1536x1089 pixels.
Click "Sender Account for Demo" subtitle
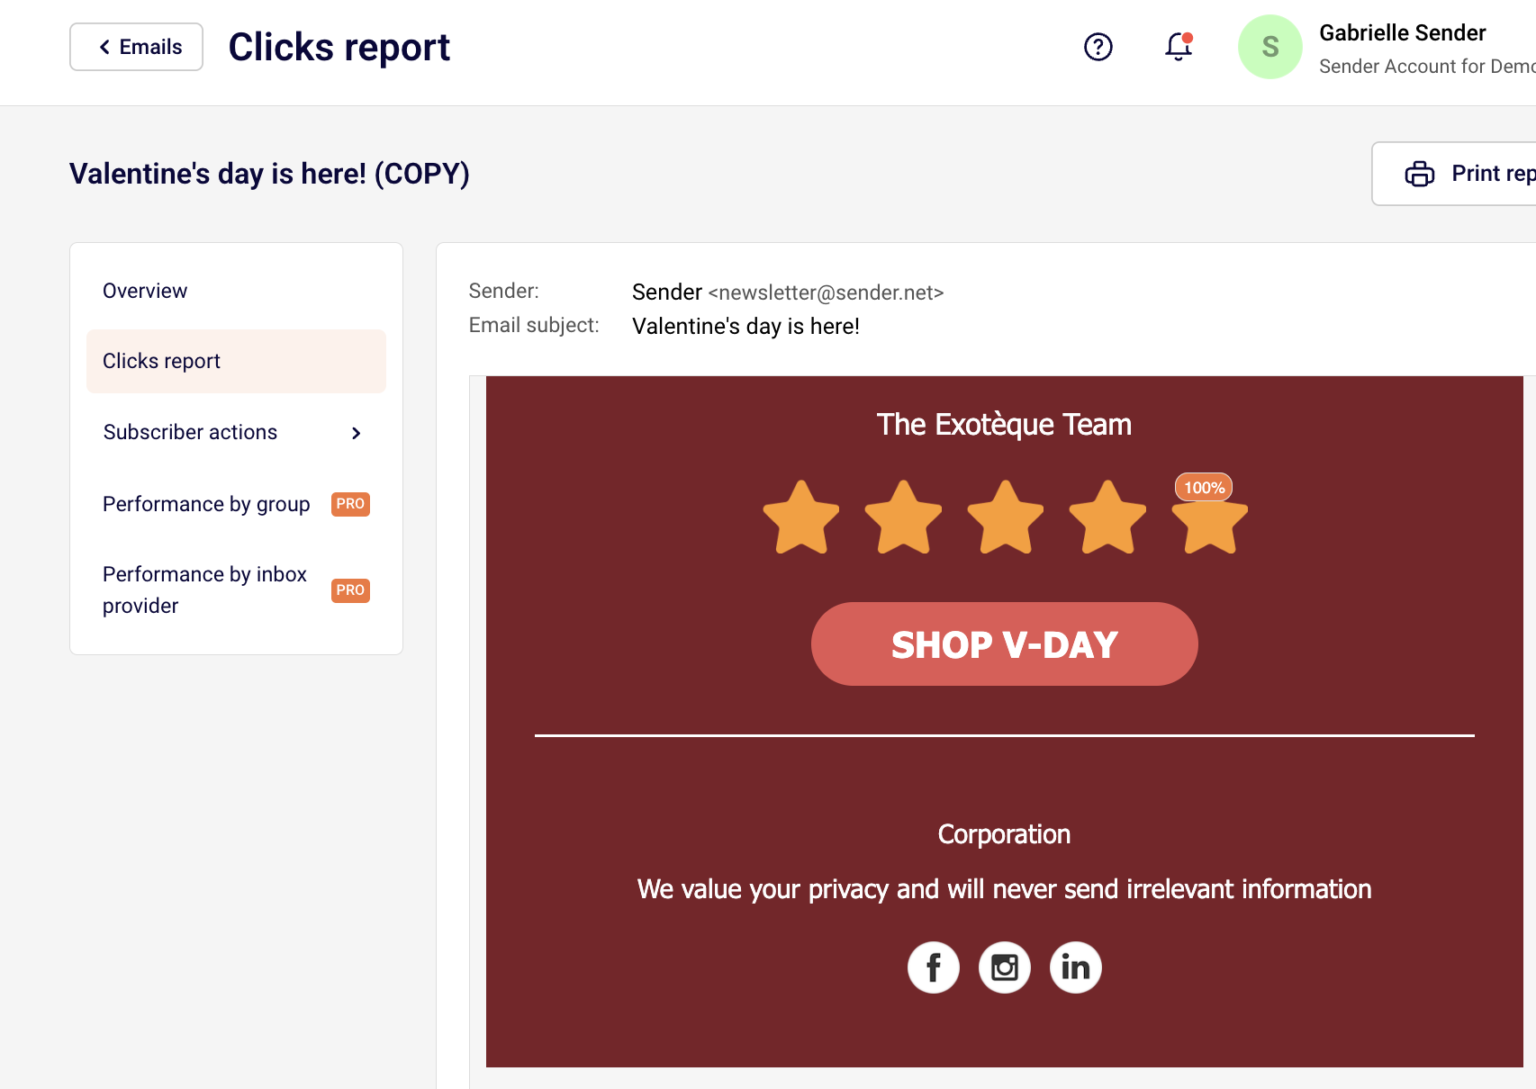pos(1427,66)
